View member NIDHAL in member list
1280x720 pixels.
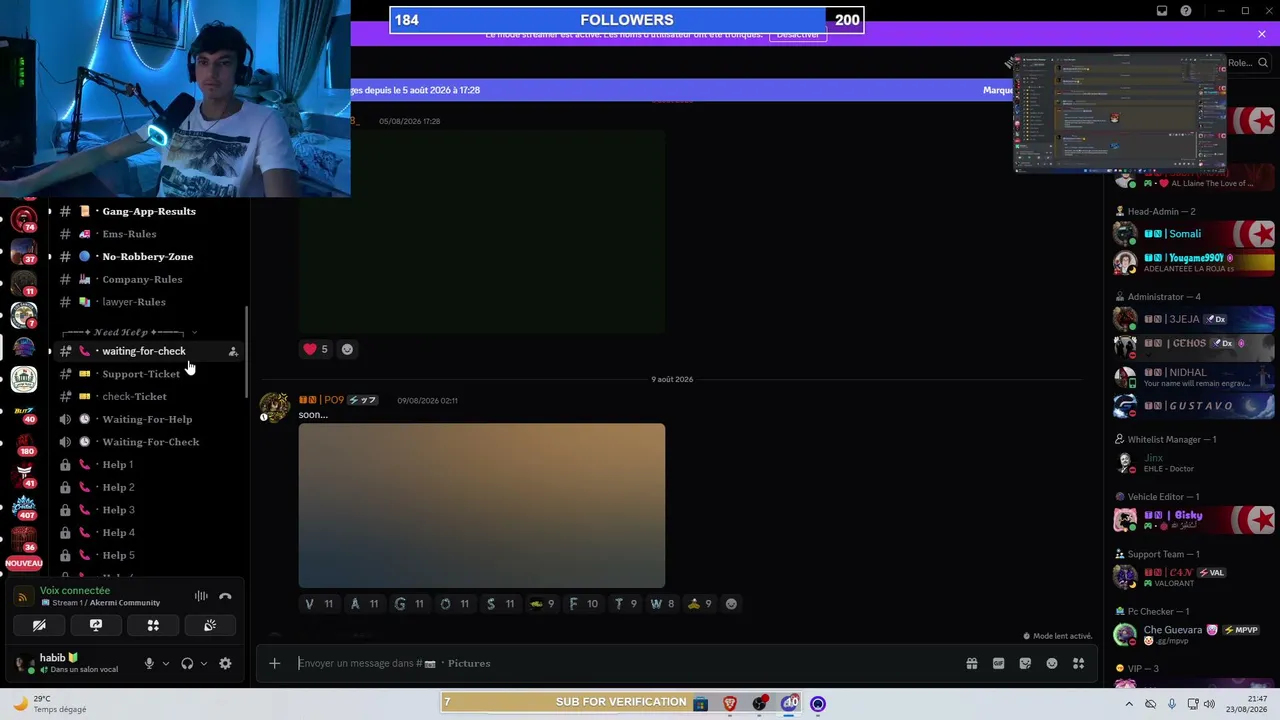[1193, 377]
